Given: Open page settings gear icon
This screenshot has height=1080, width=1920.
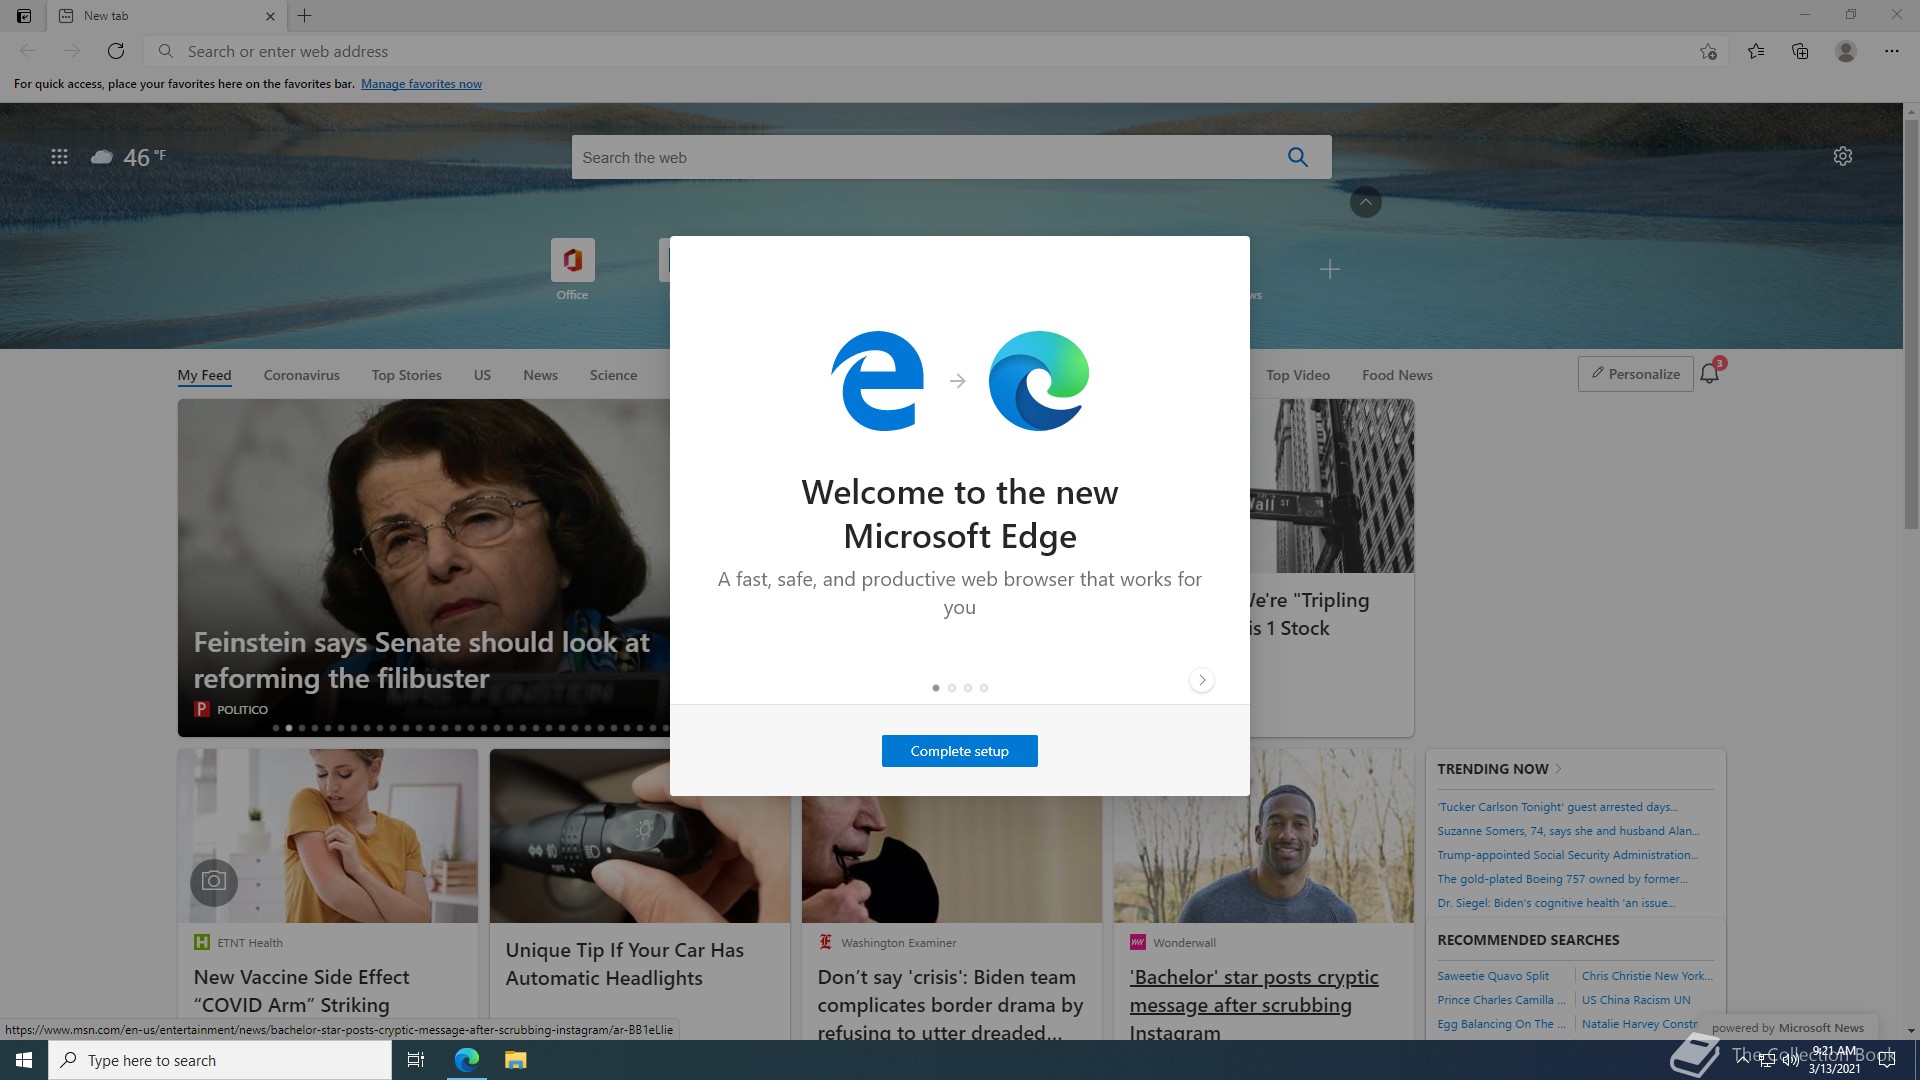Looking at the screenshot, I should coord(1842,156).
